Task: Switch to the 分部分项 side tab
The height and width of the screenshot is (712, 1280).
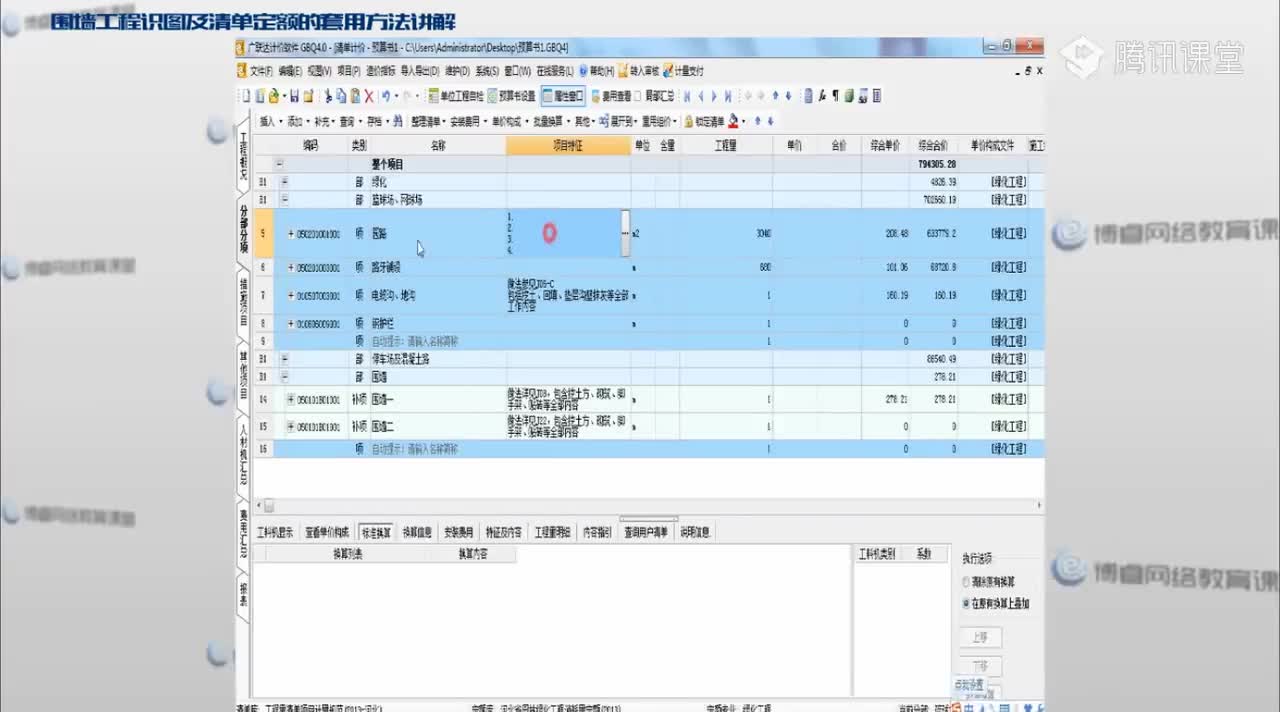Action: 243,229
